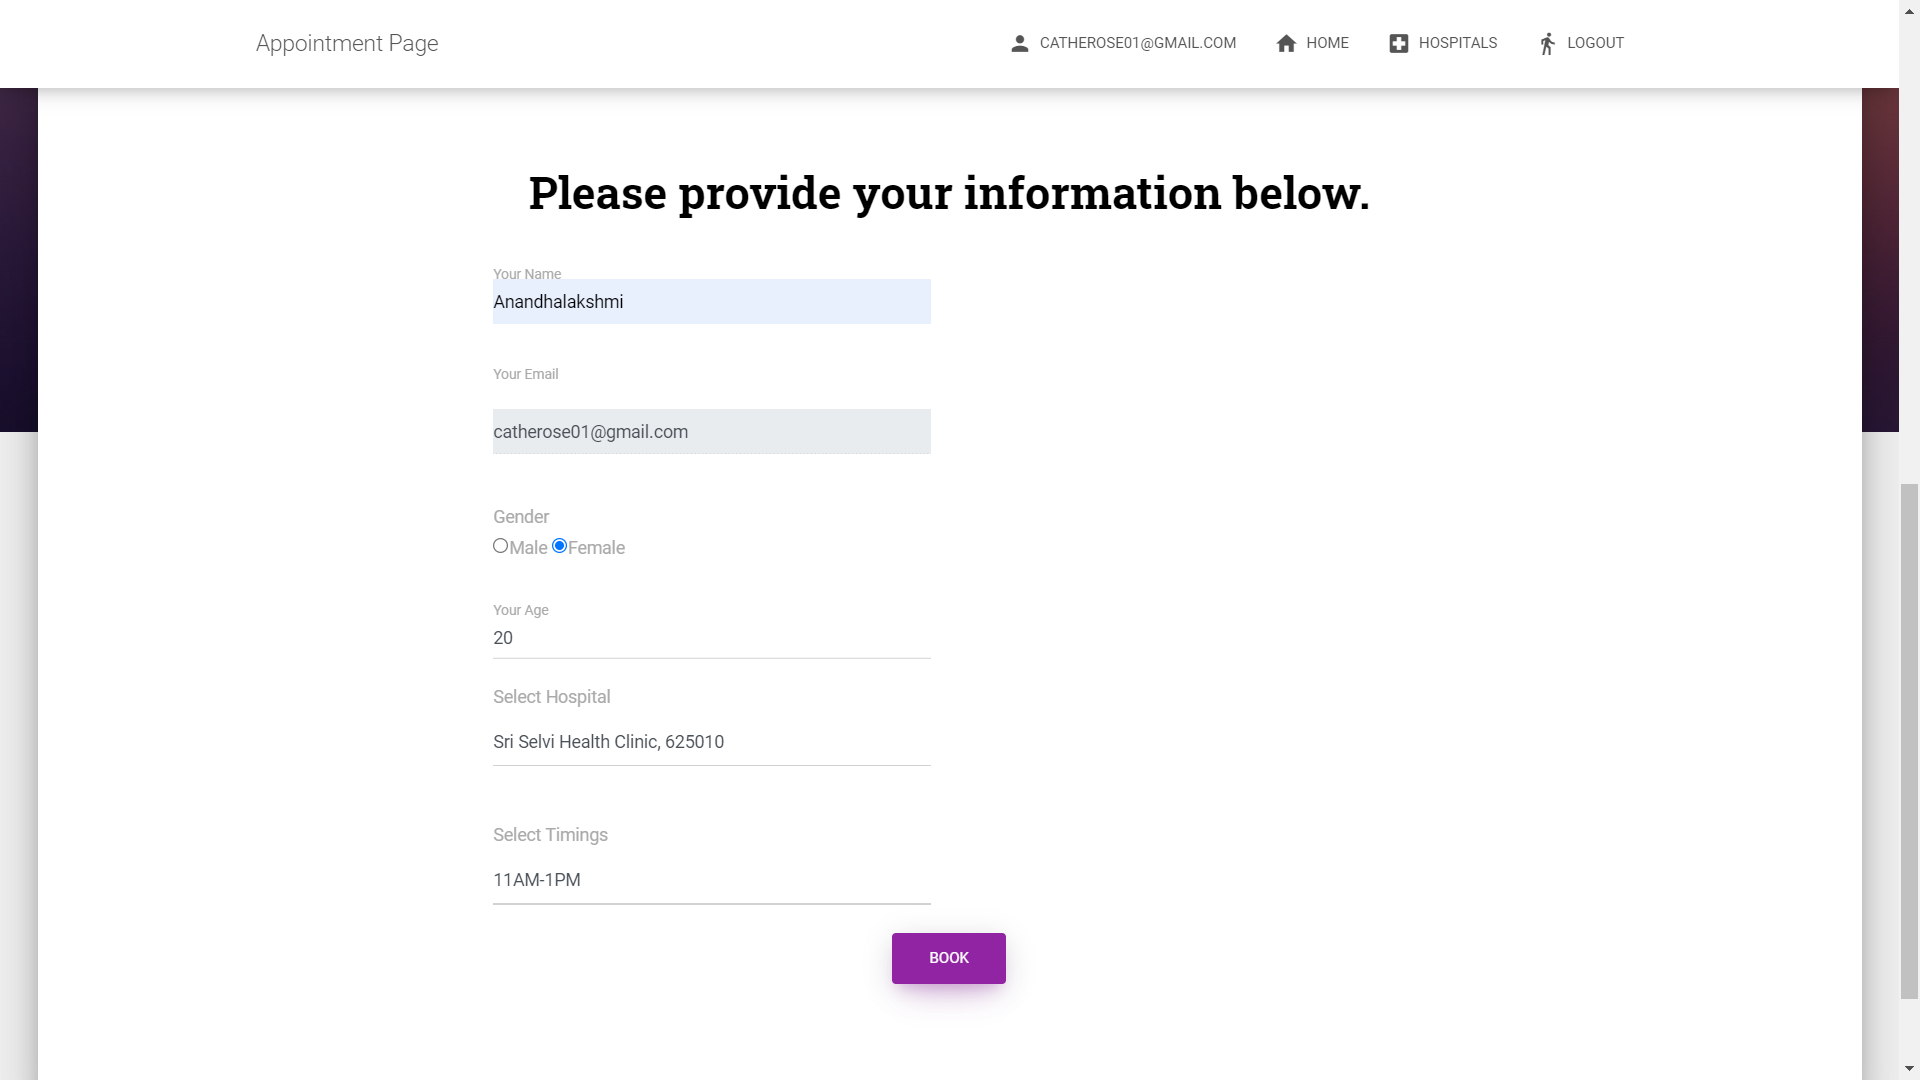Click the Your Name field showing Anandhalakshmi

tap(710, 301)
